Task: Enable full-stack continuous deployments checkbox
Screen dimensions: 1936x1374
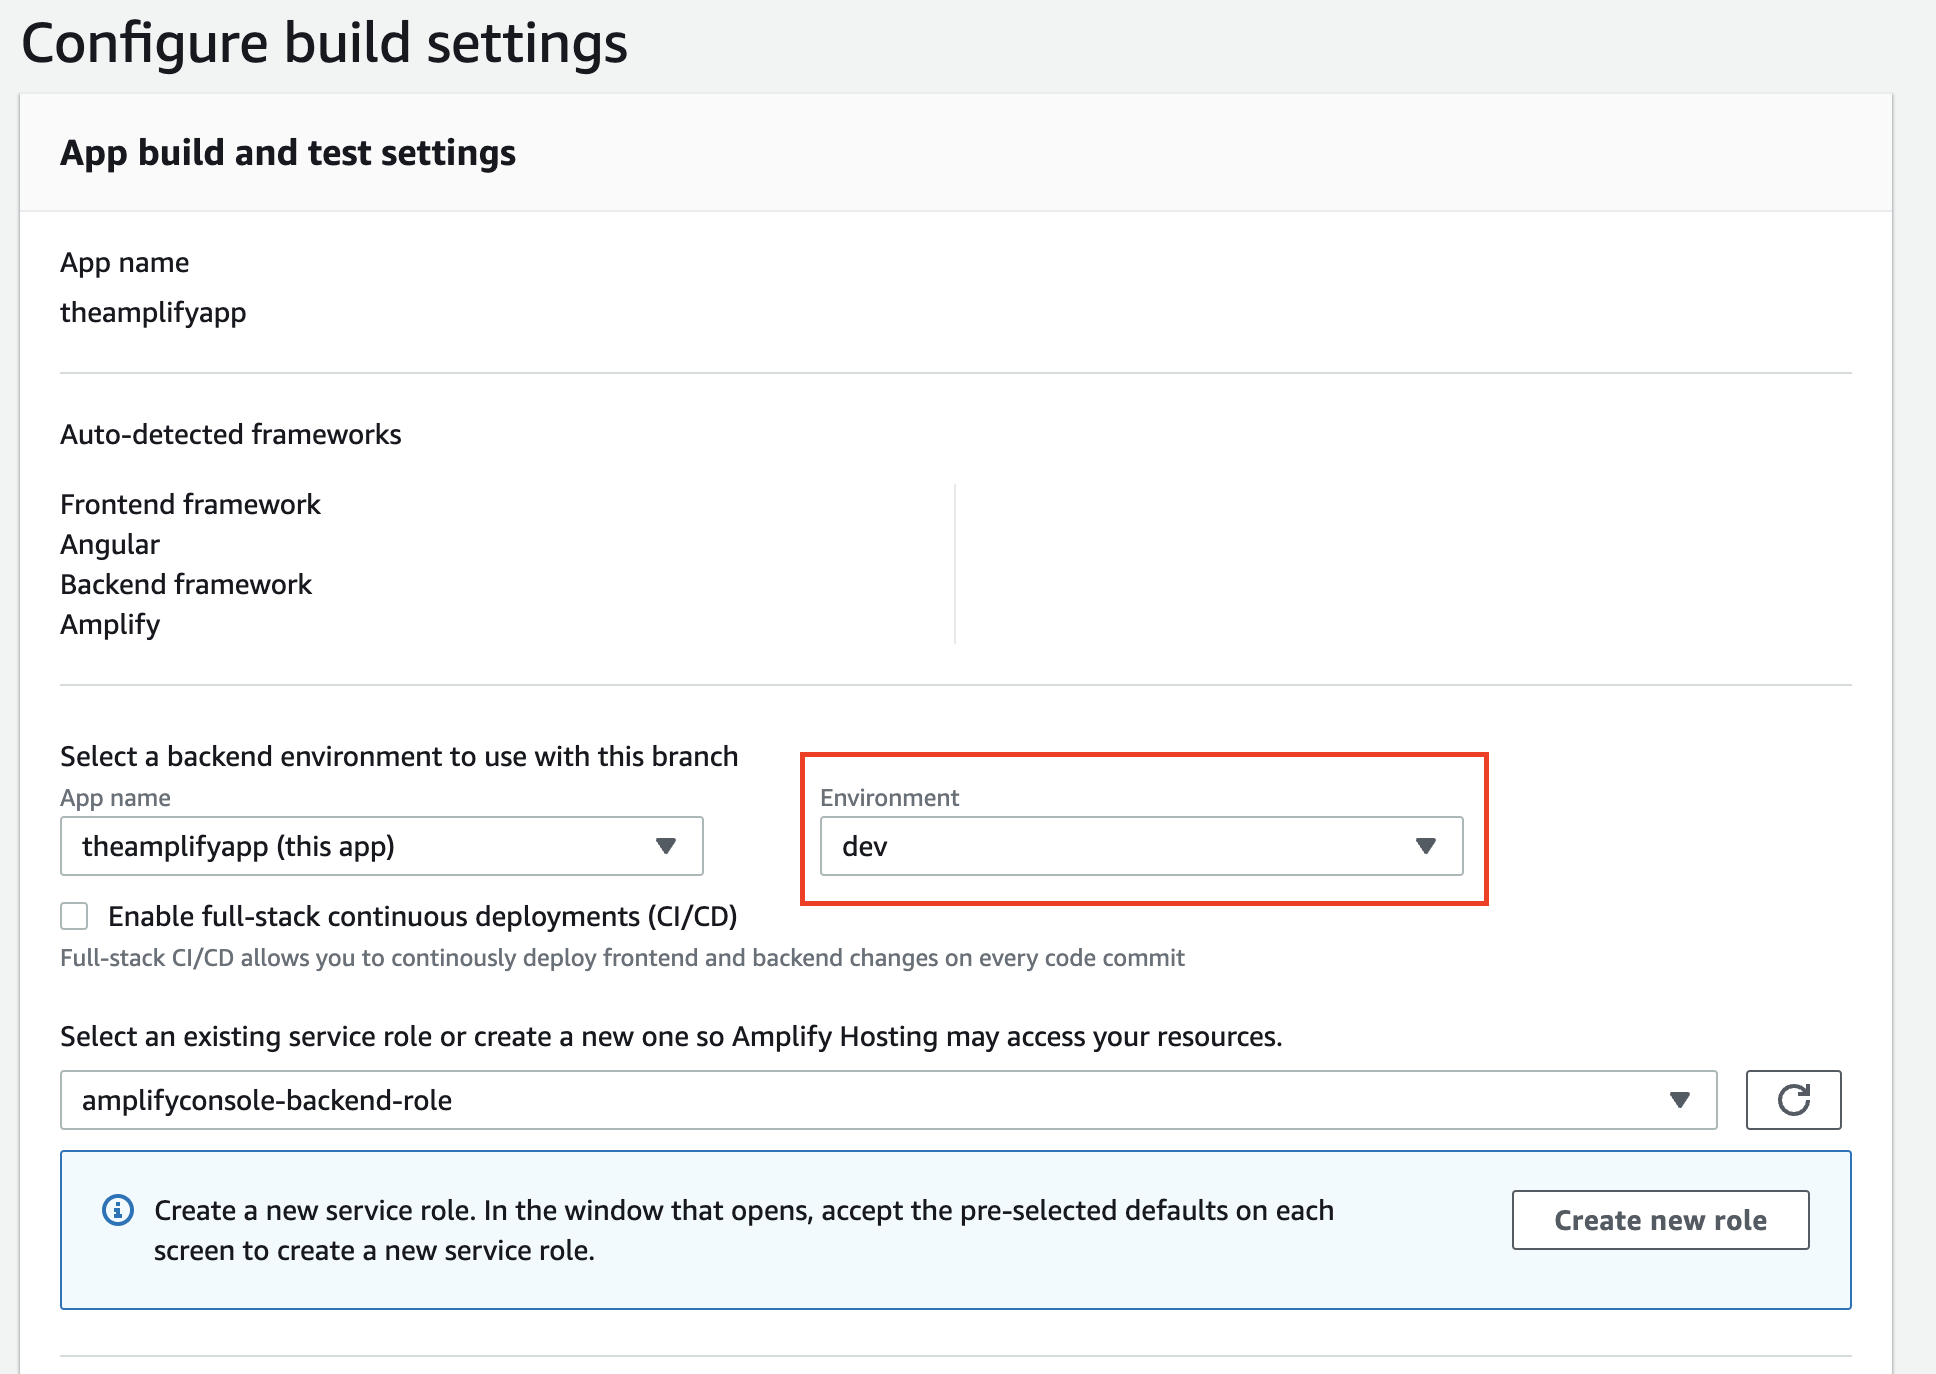Action: [x=74, y=916]
